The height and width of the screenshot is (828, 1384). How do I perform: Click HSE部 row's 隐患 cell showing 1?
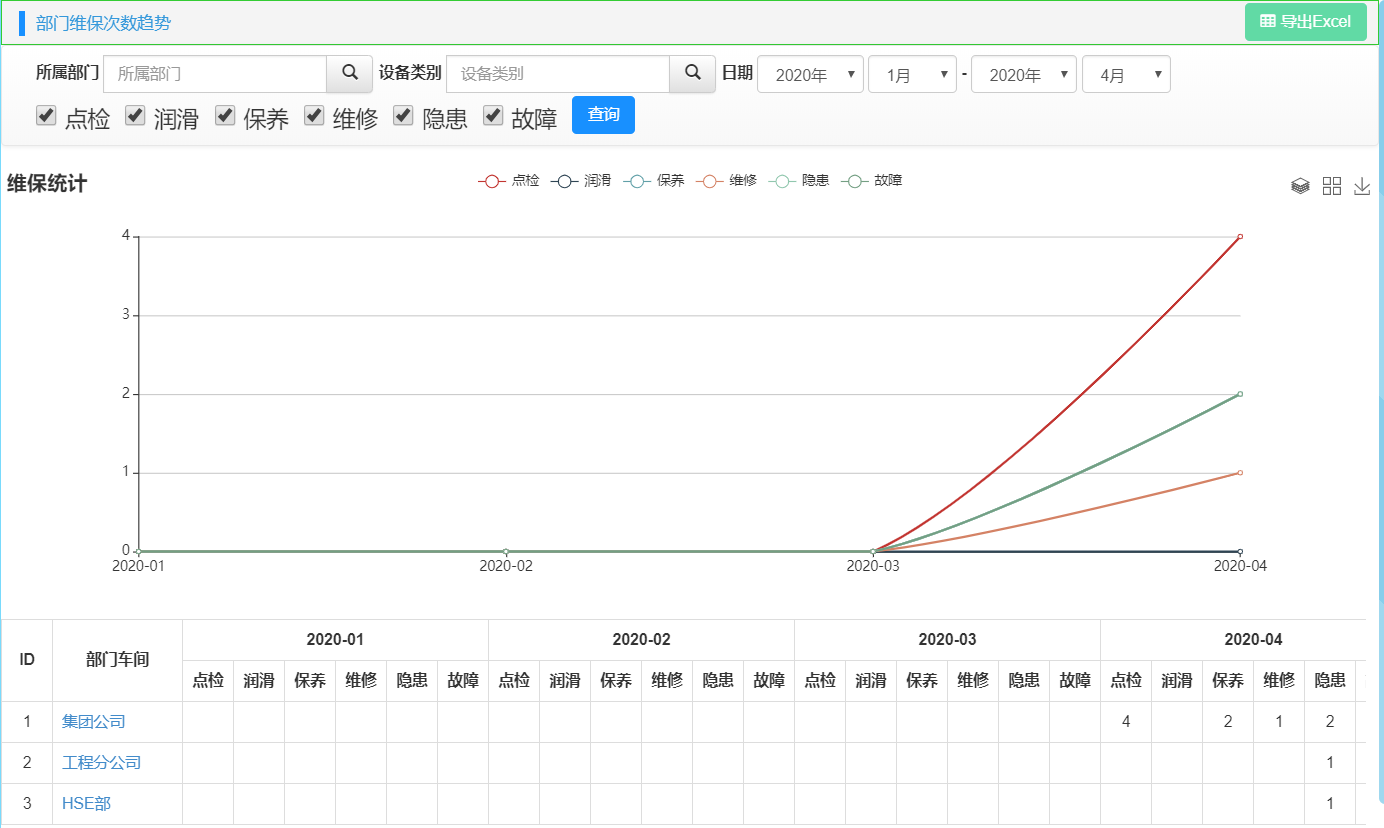[1330, 803]
